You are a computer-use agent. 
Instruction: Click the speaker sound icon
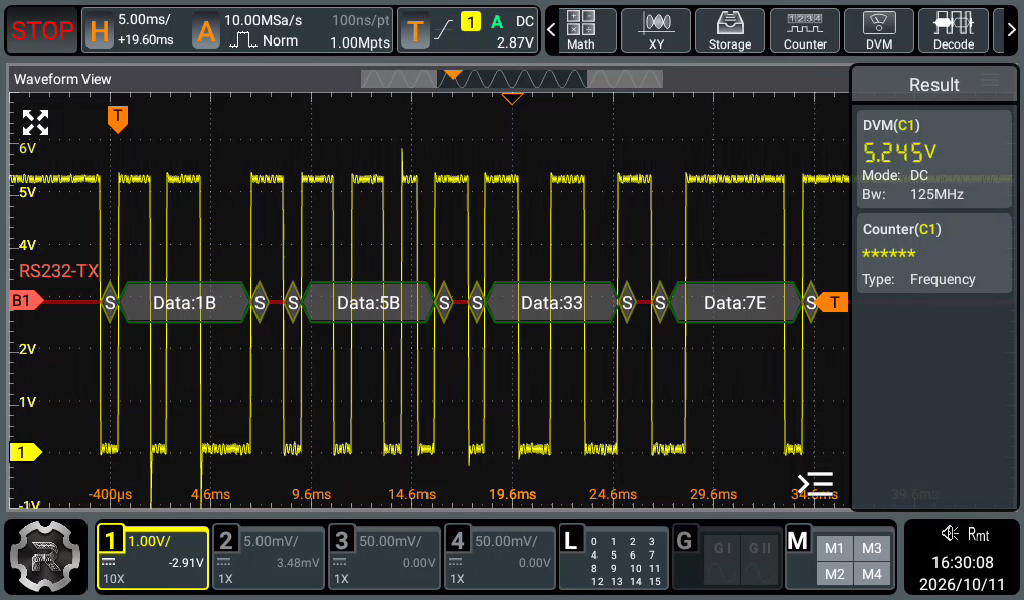[x=950, y=533]
